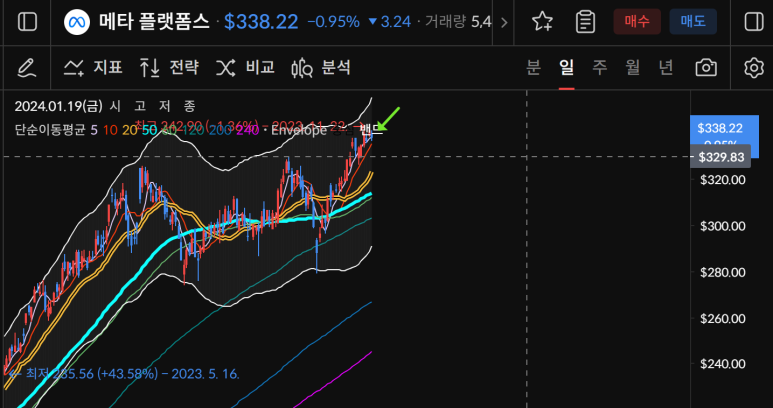Click the -0.95% change percentage in header
Screen dimensions: 773x408
coord(334,22)
